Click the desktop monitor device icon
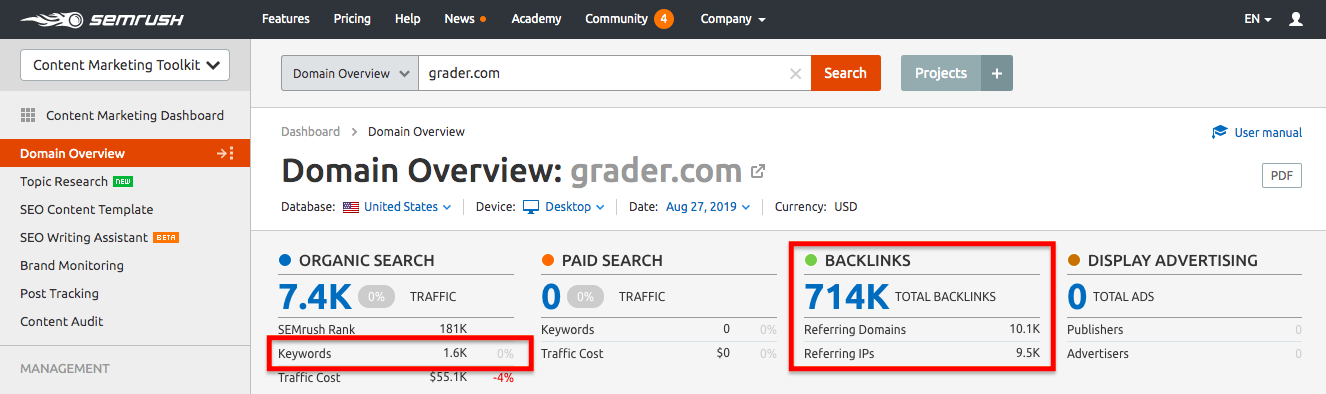The image size is (1326, 394). coord(531,207)
